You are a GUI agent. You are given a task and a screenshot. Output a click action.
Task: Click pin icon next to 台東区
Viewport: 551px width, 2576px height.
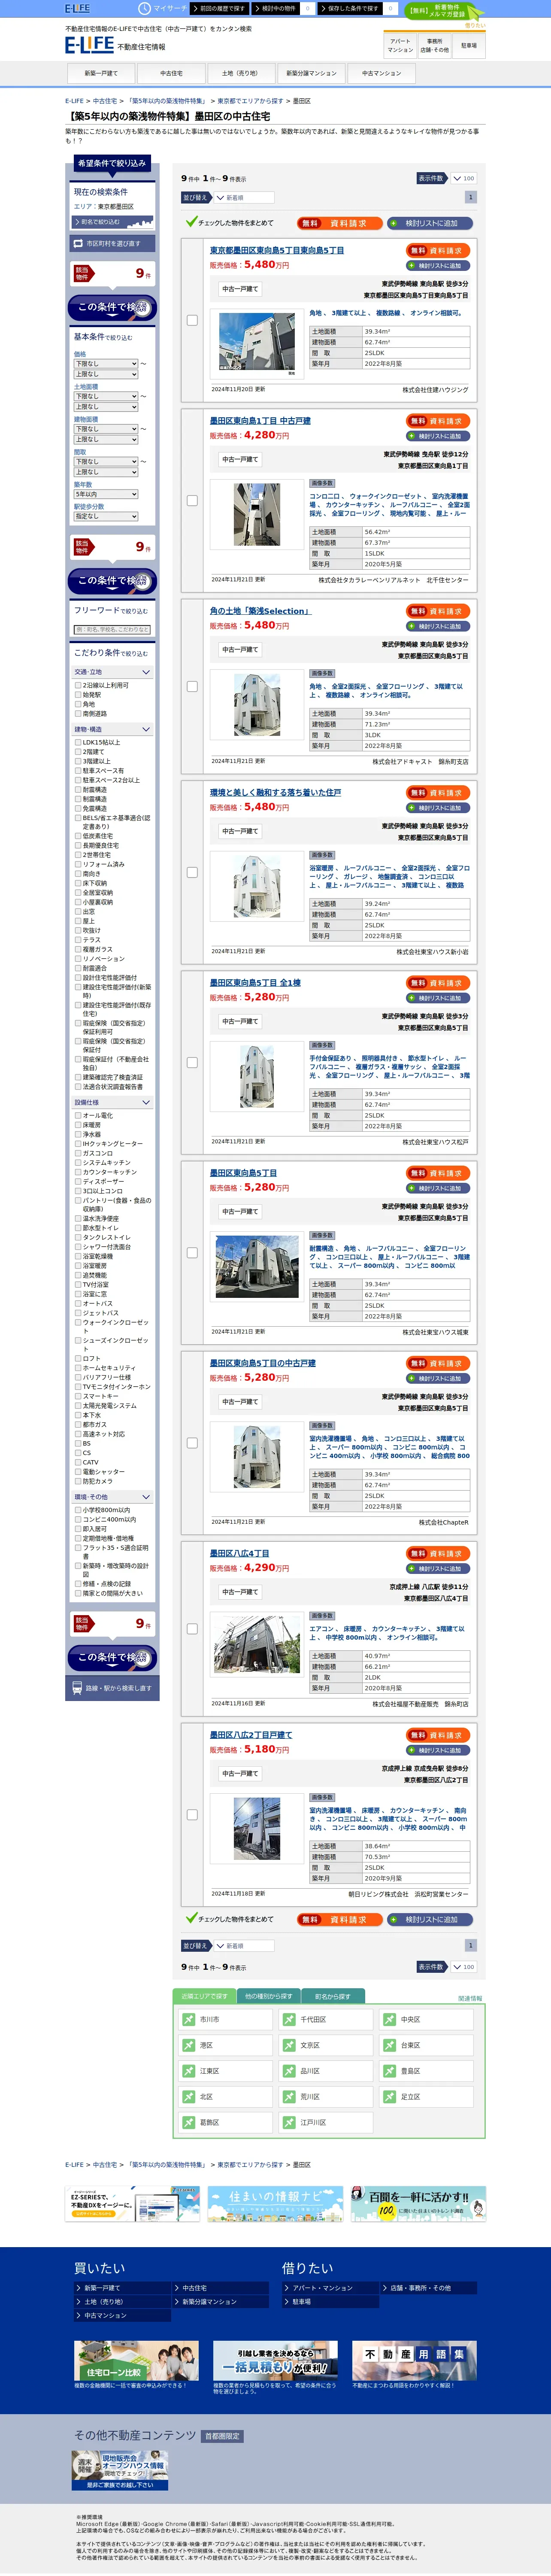tap(390, 2045)
